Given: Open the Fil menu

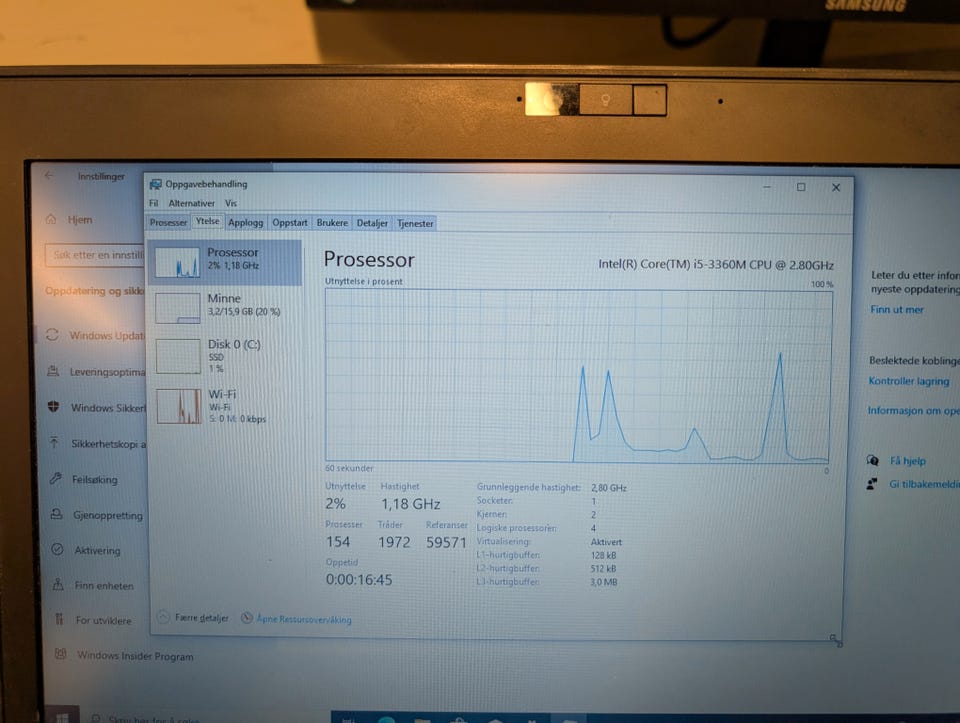Looking at the screenshot, I should [x=153, y=203].
